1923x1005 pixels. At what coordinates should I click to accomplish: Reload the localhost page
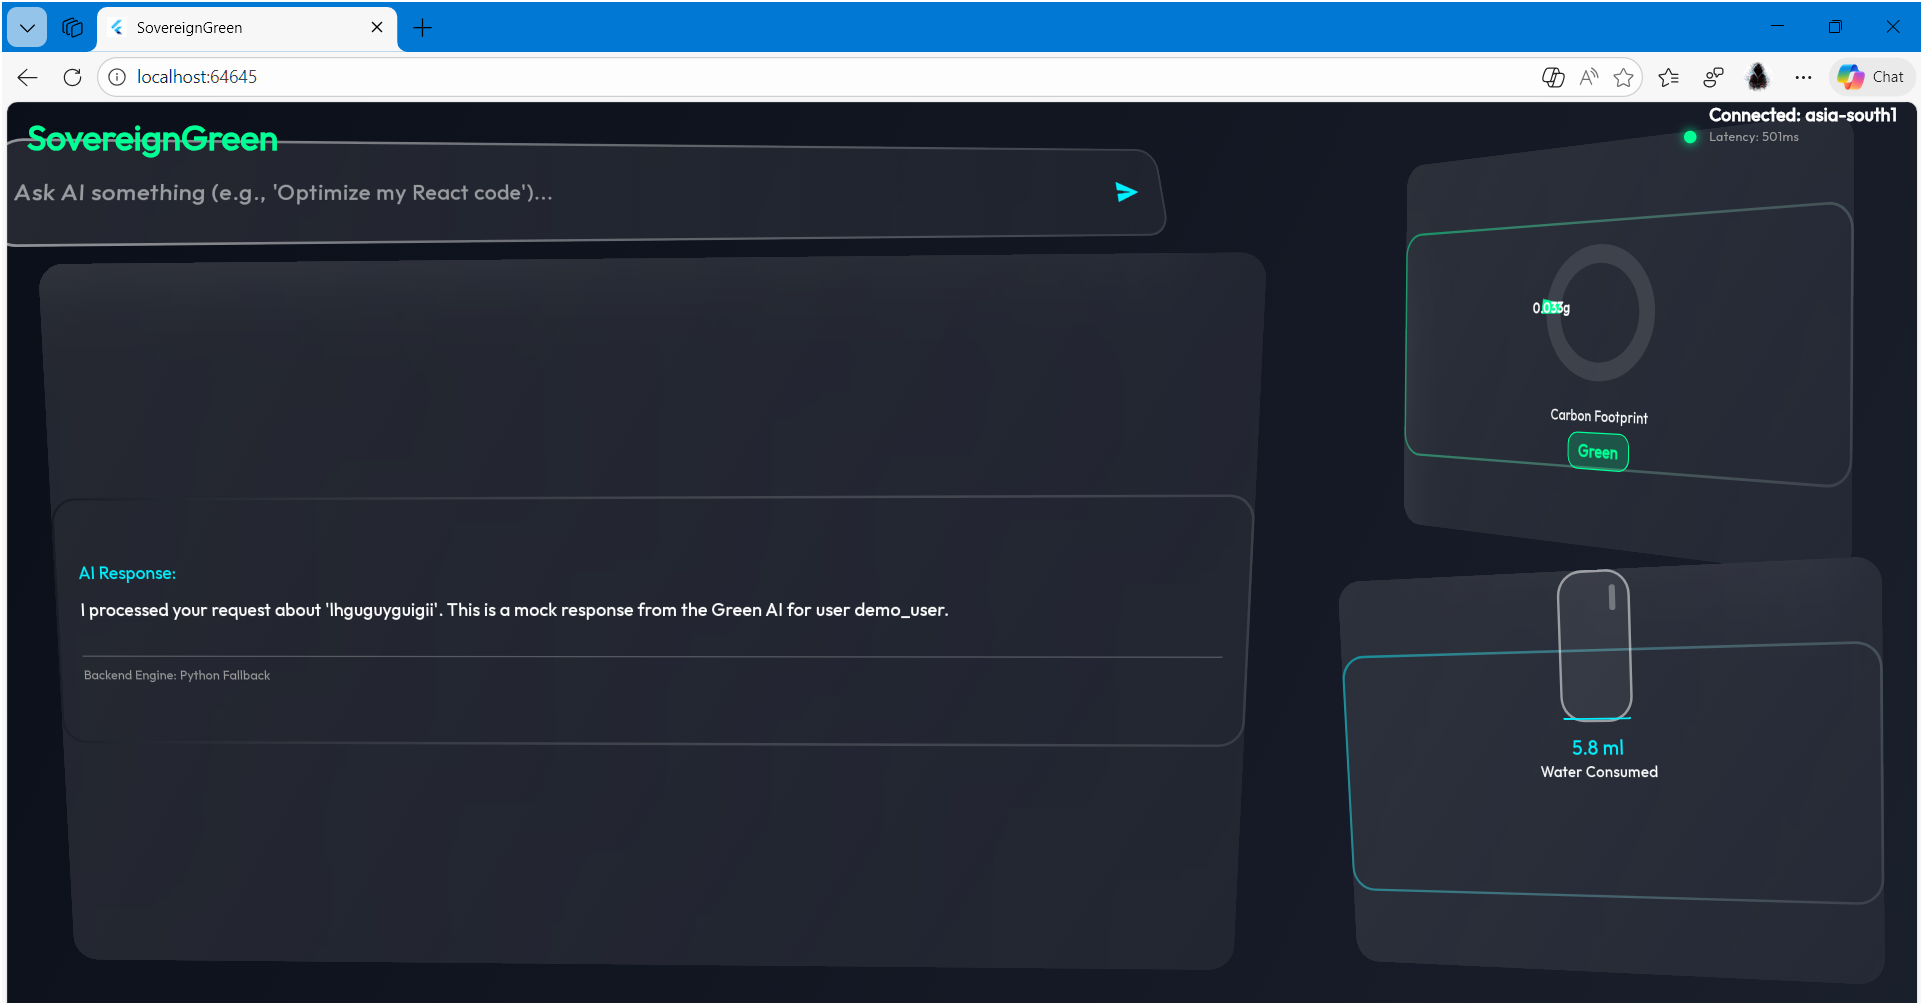[x=72, y=77]
